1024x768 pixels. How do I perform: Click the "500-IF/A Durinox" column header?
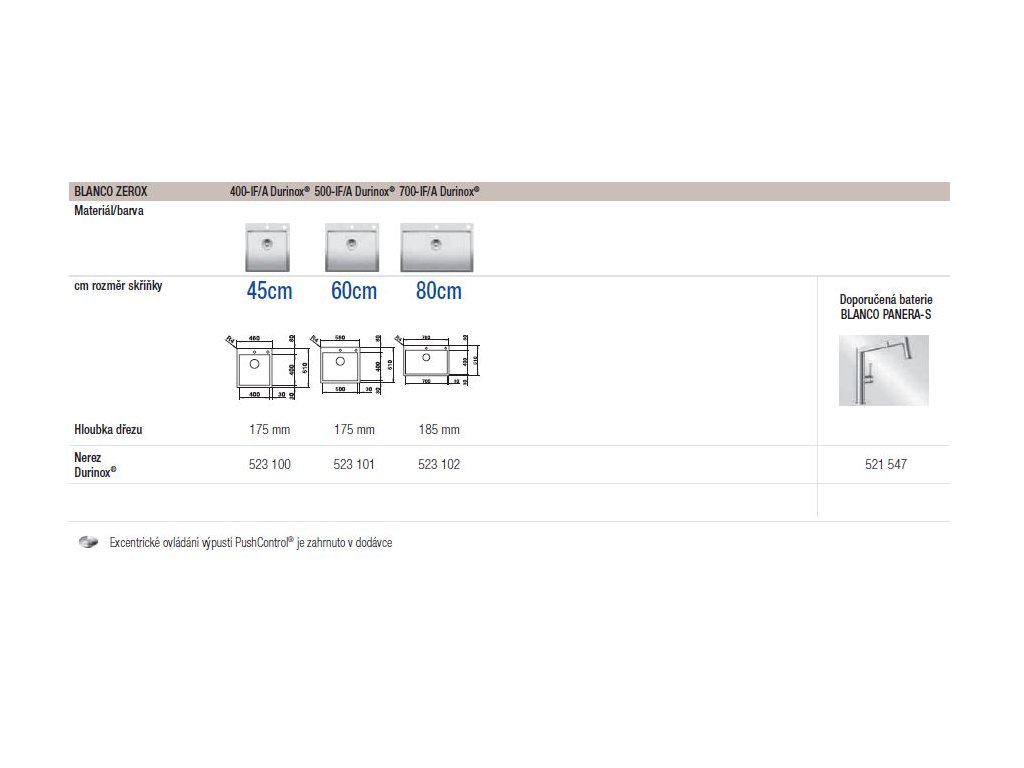click(354, 191)
